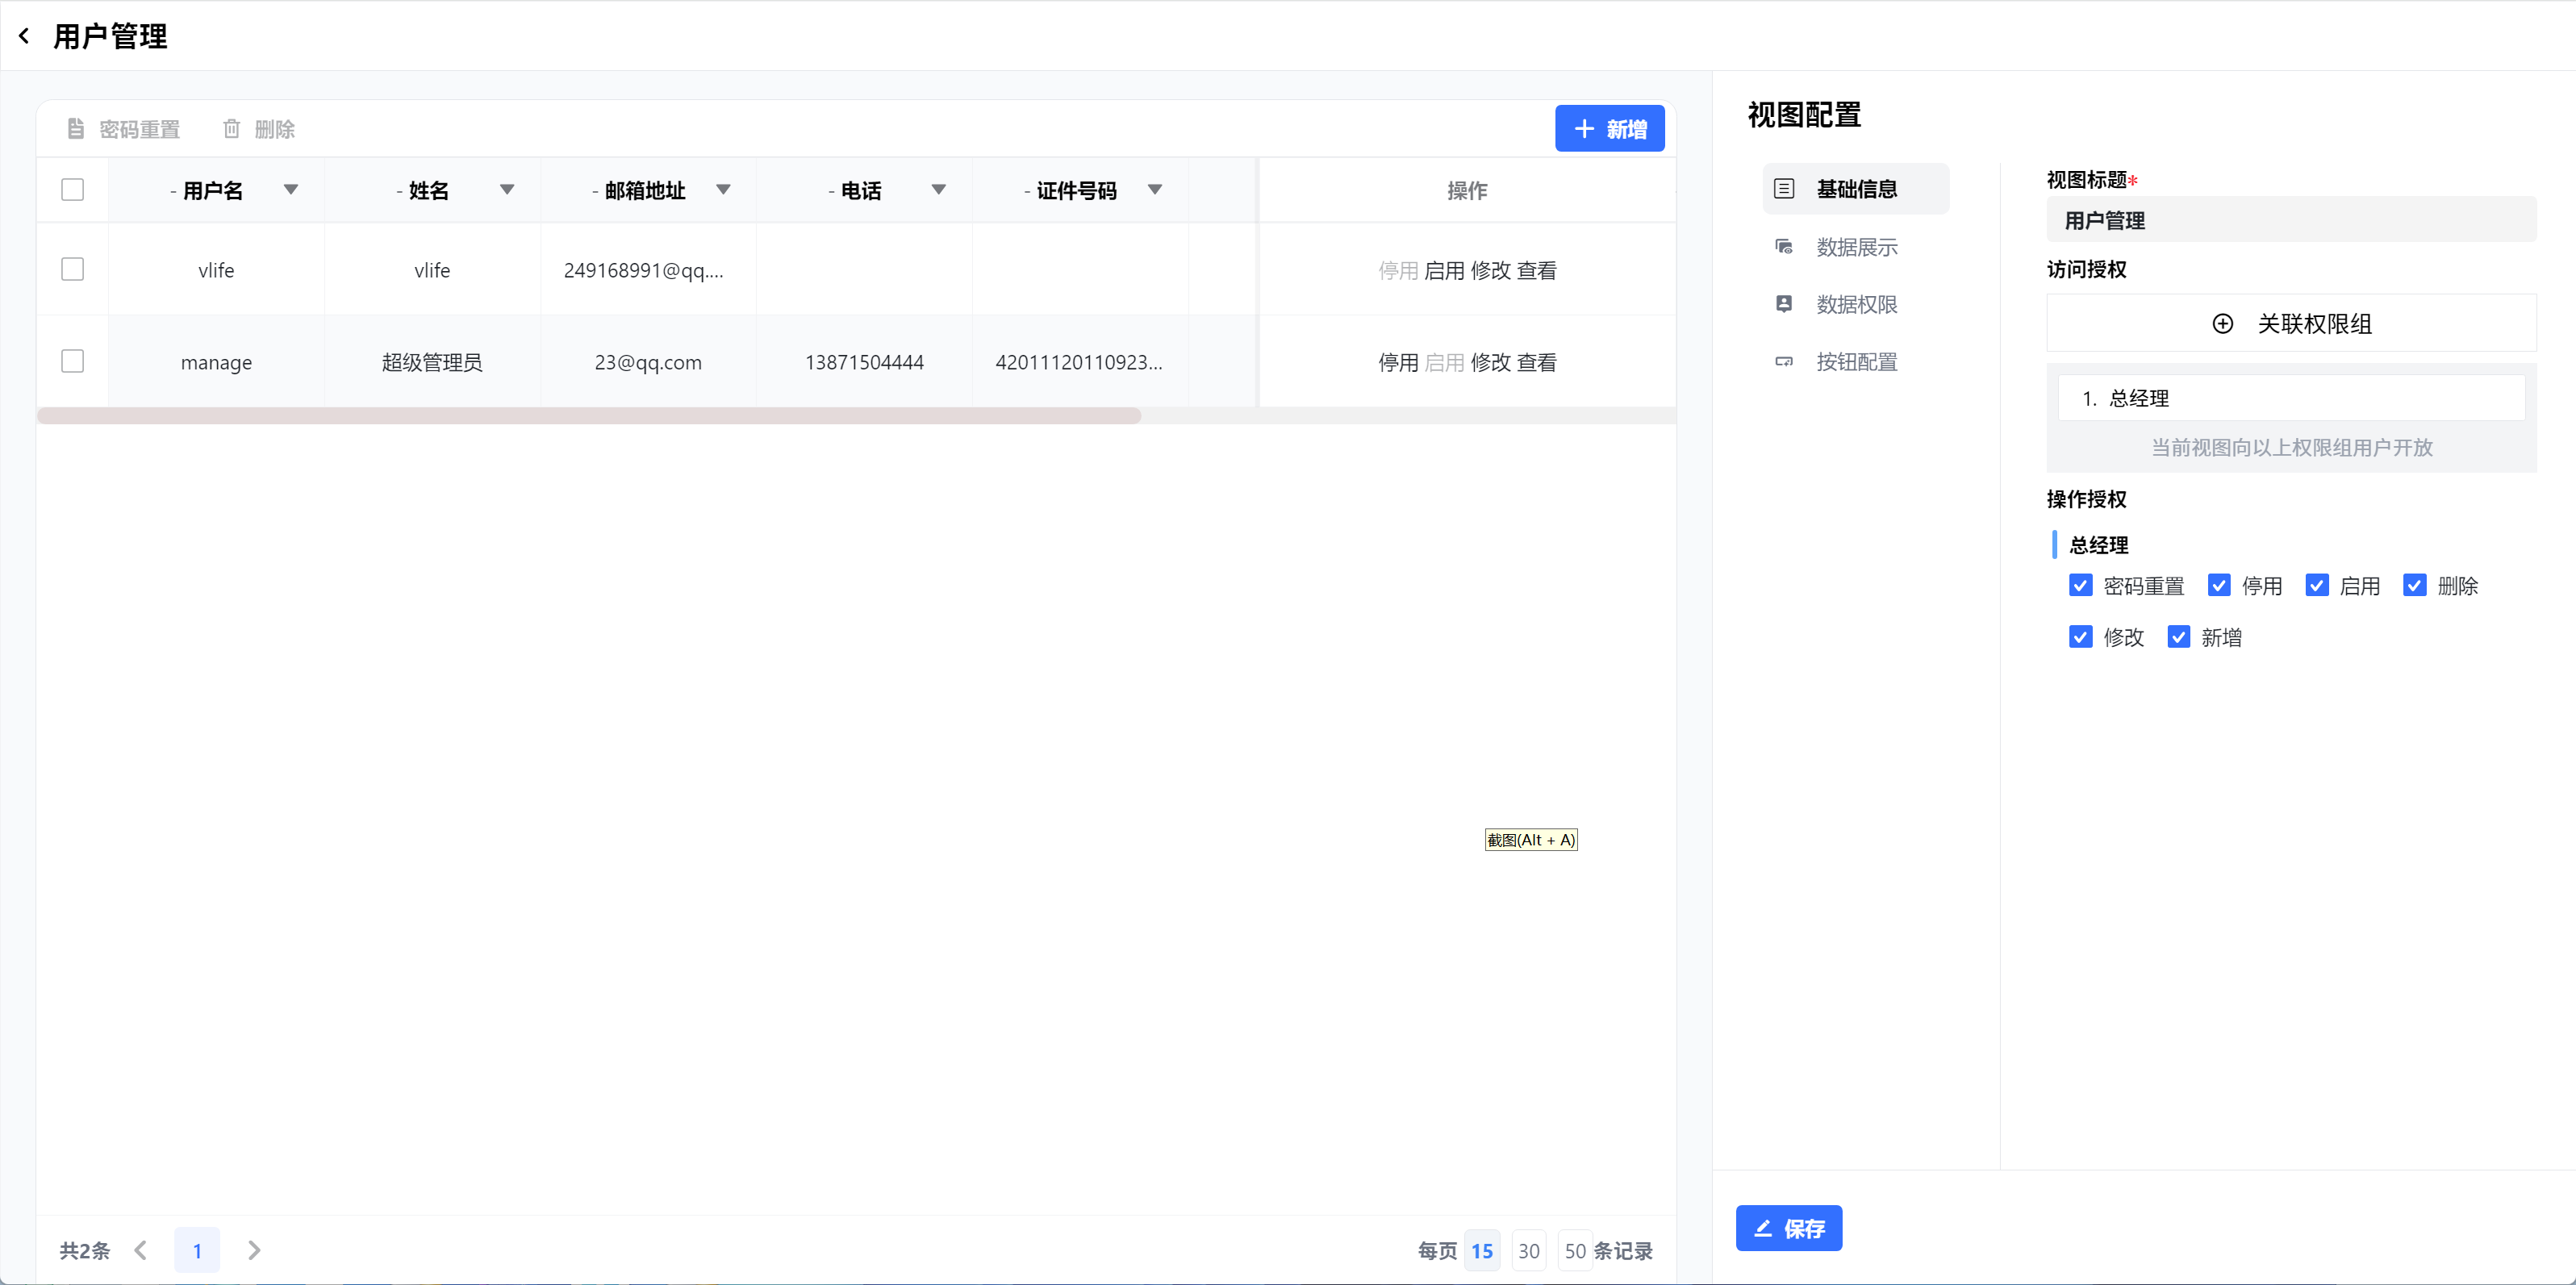The width and height of the screenshot is (2576, 1285).
Task: Uncheck the 新增 permission checkbox
Action: click(x=2178, y=637)
